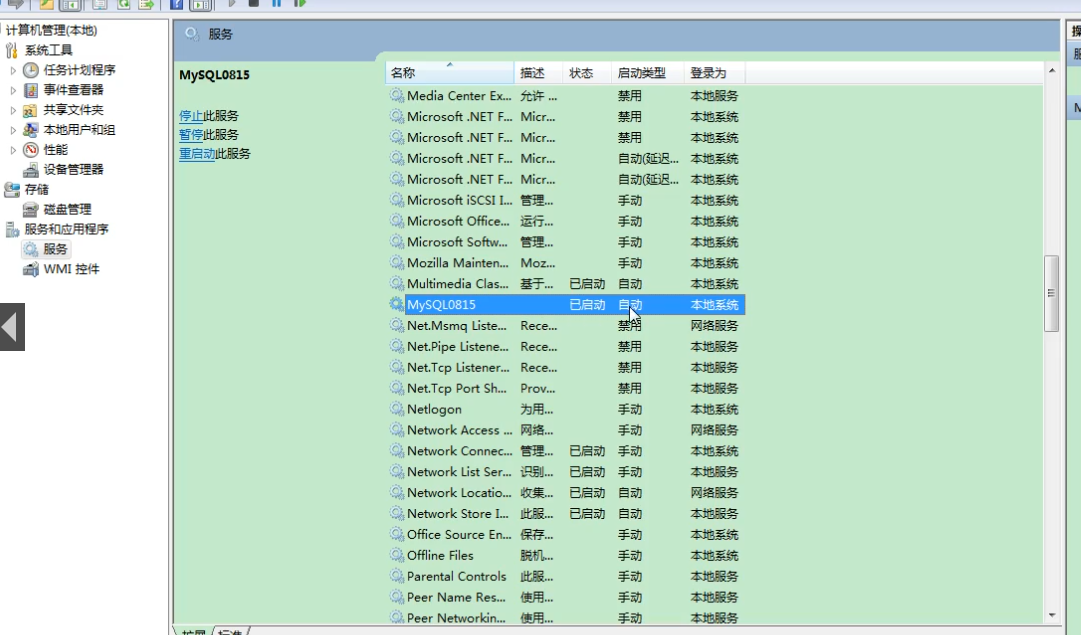Screen dimensions: 1081x635
Task: Switch to the 标准 tab at bottom
Action: click(230, 632)
